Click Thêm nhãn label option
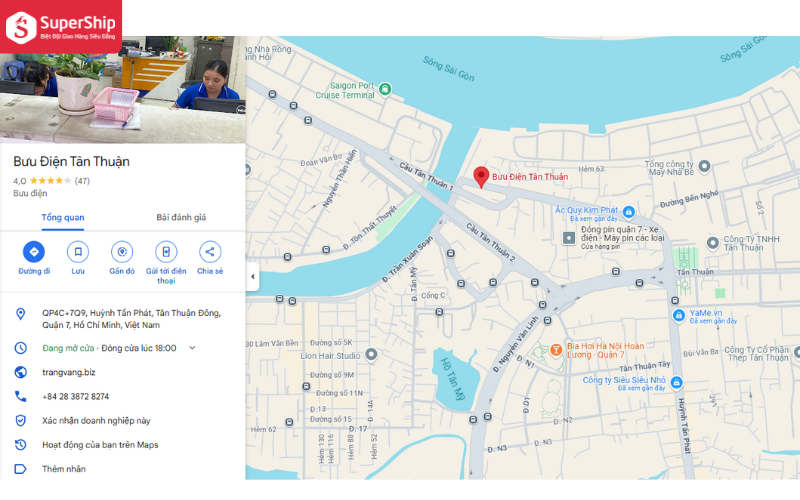The image size is (800, 500). 64,469
